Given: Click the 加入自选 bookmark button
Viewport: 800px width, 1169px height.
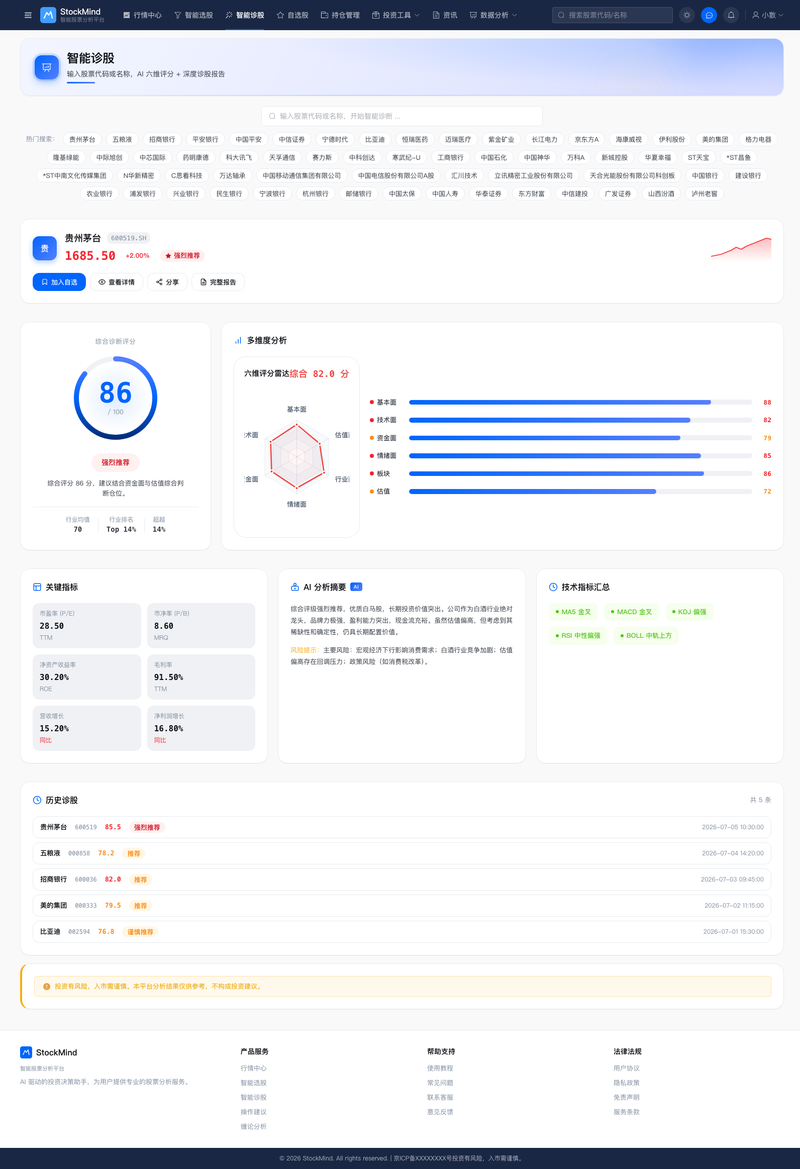Looking at the screenshot, I should pyautogui.click(x=59, y=282).
